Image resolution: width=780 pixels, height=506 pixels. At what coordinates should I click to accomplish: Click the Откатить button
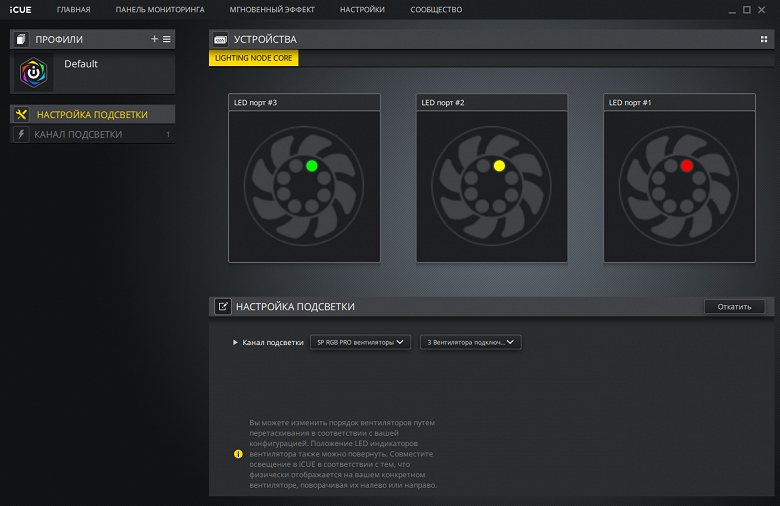pyautogui.click(x=734, y=306)
